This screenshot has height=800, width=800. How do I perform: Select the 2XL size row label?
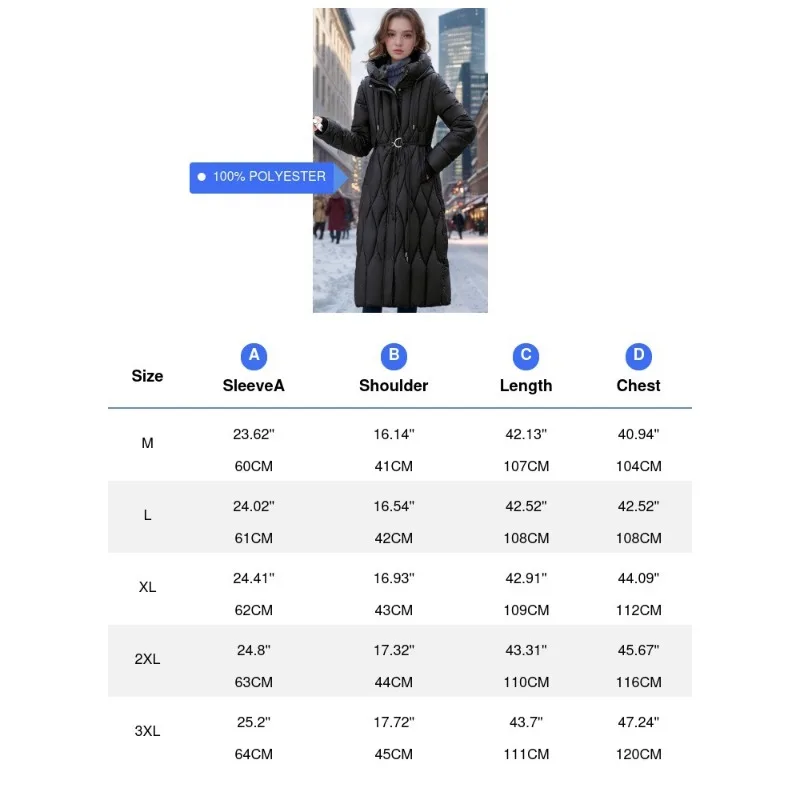147,658
